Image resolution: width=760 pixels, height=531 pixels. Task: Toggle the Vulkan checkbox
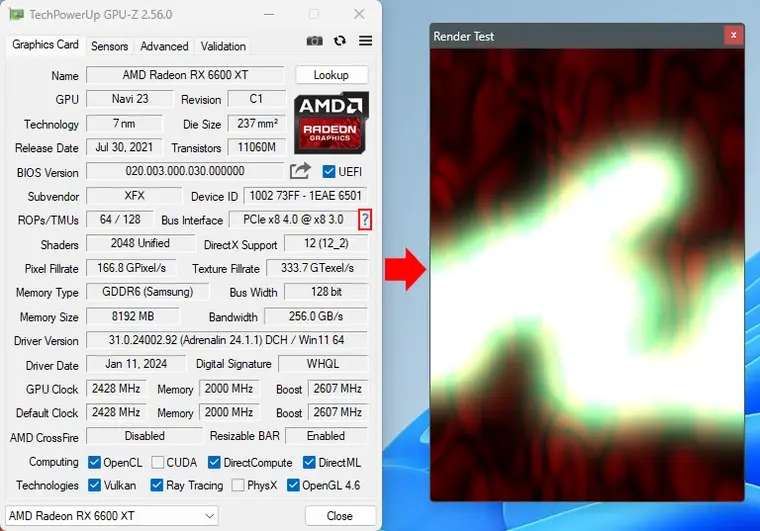point(95,485)
